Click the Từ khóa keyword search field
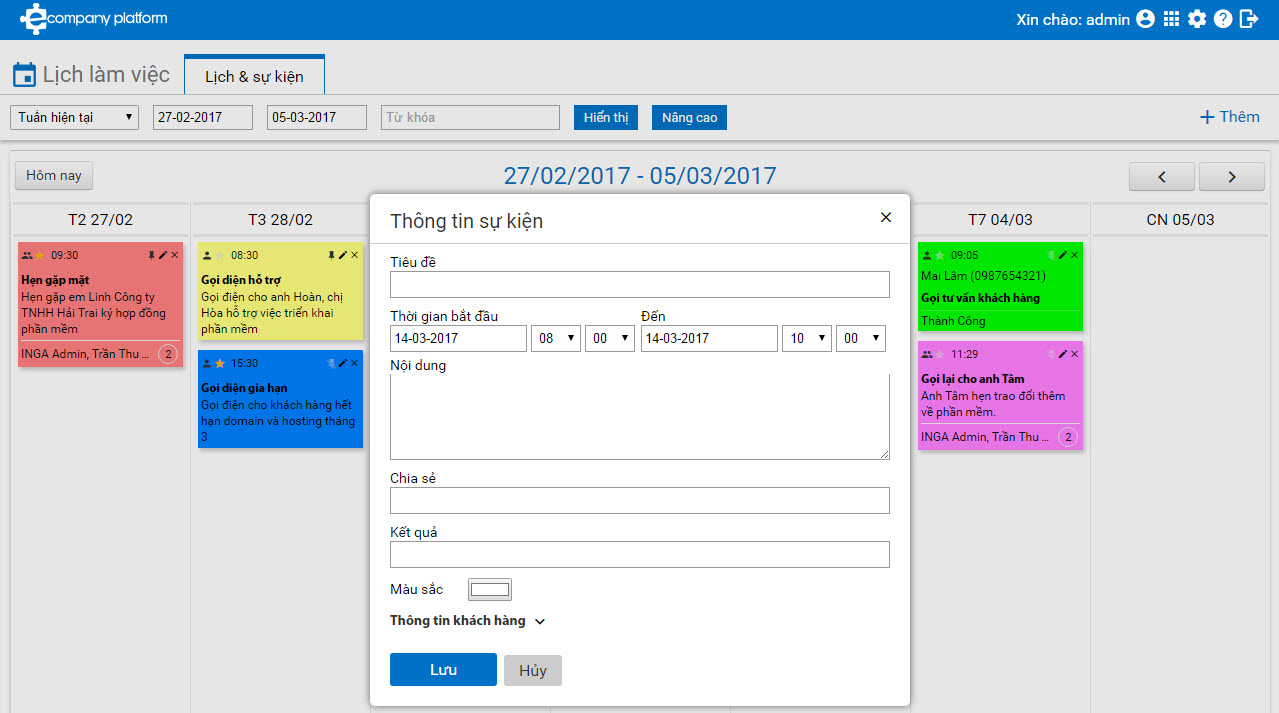This screenshot has width=1279, height=713. tap(470, 117)
